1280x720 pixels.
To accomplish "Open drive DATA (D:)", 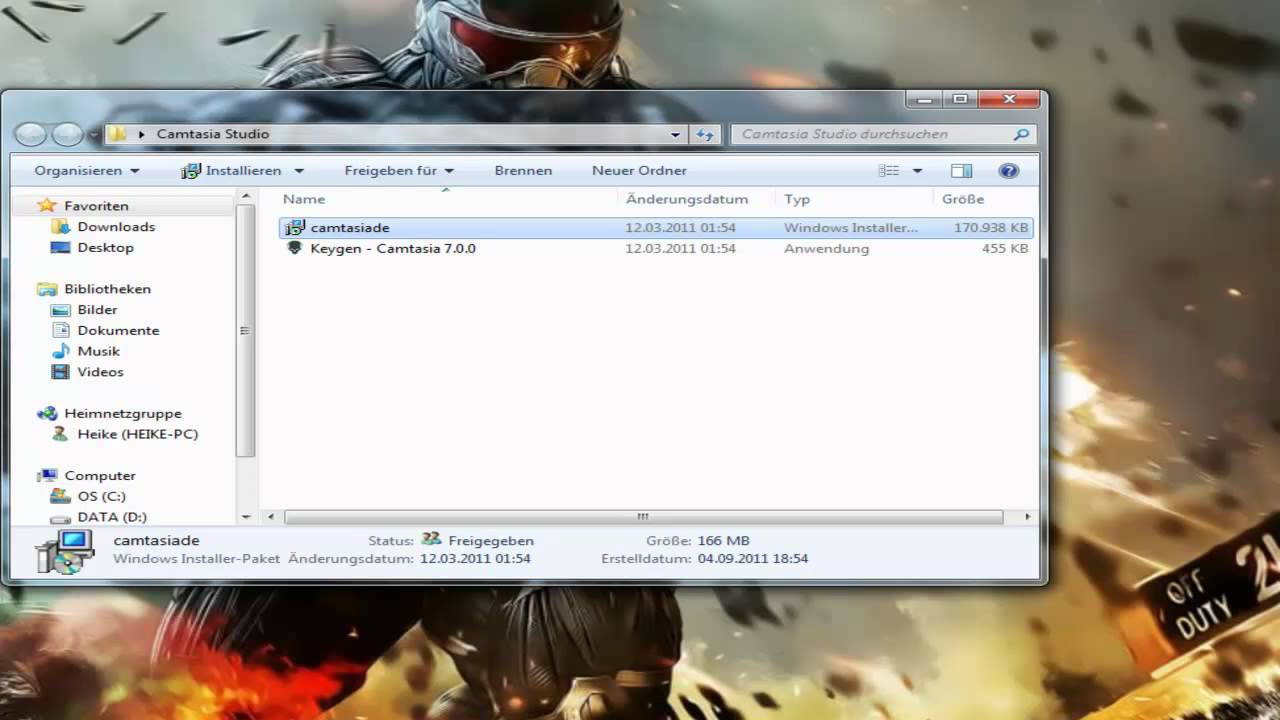I will coord(112,517).
